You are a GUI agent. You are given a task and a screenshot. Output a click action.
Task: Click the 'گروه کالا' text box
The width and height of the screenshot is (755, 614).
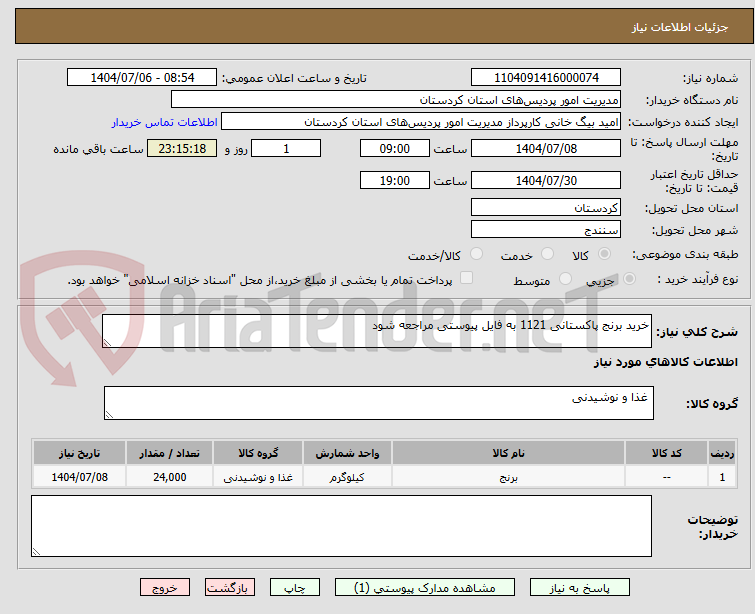point(378,403)
